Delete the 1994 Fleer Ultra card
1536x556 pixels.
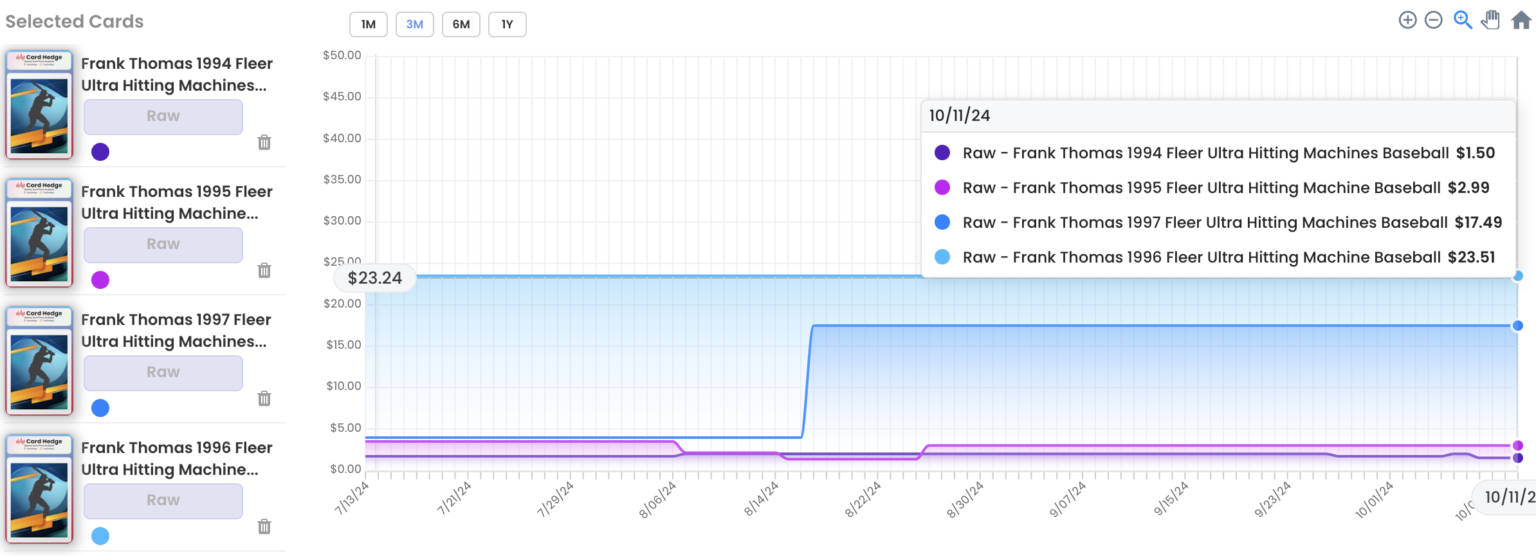coord(264,142)
